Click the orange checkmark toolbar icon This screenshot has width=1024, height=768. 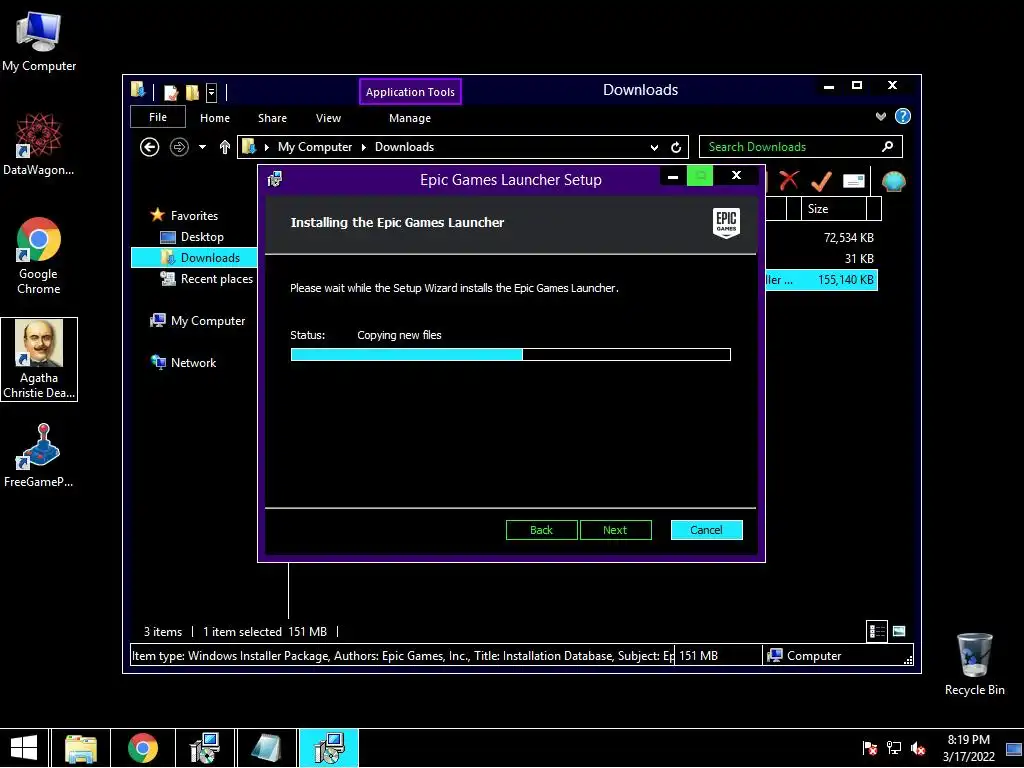click(x=821, y=181)
